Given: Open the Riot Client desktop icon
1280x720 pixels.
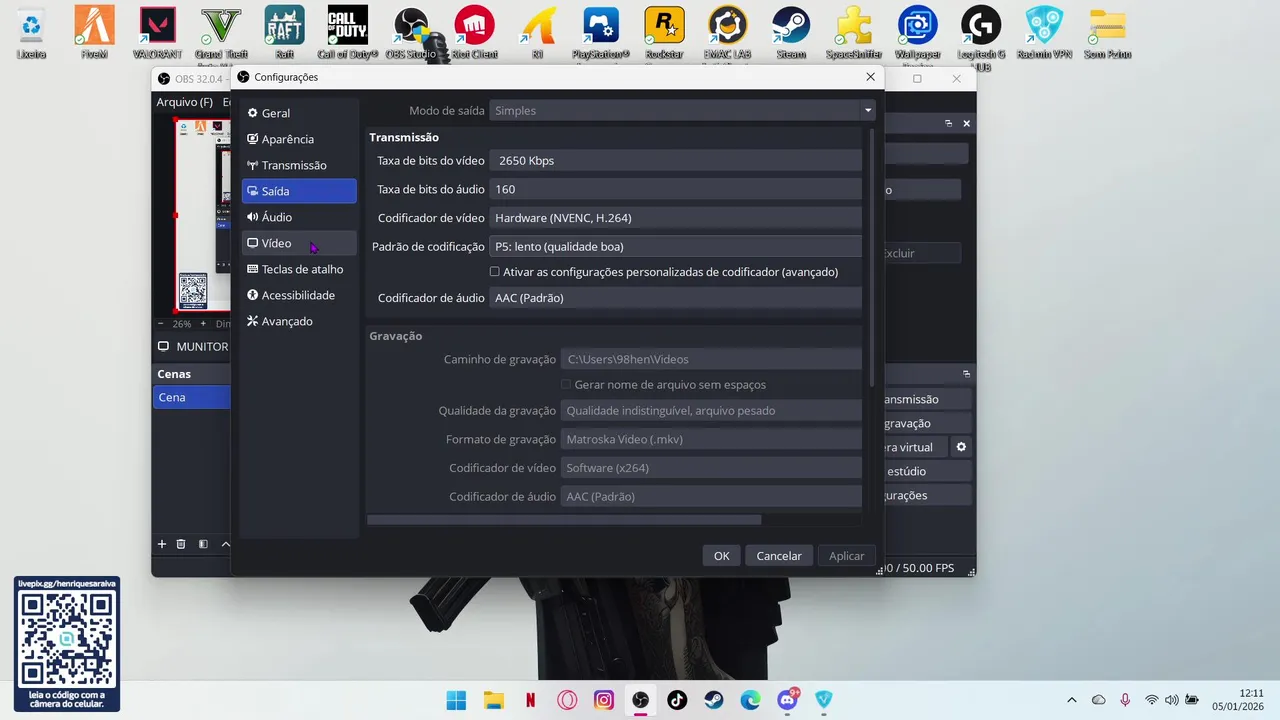Looking at the screenshot, I should pyautogui.click(x=474, y=33).
